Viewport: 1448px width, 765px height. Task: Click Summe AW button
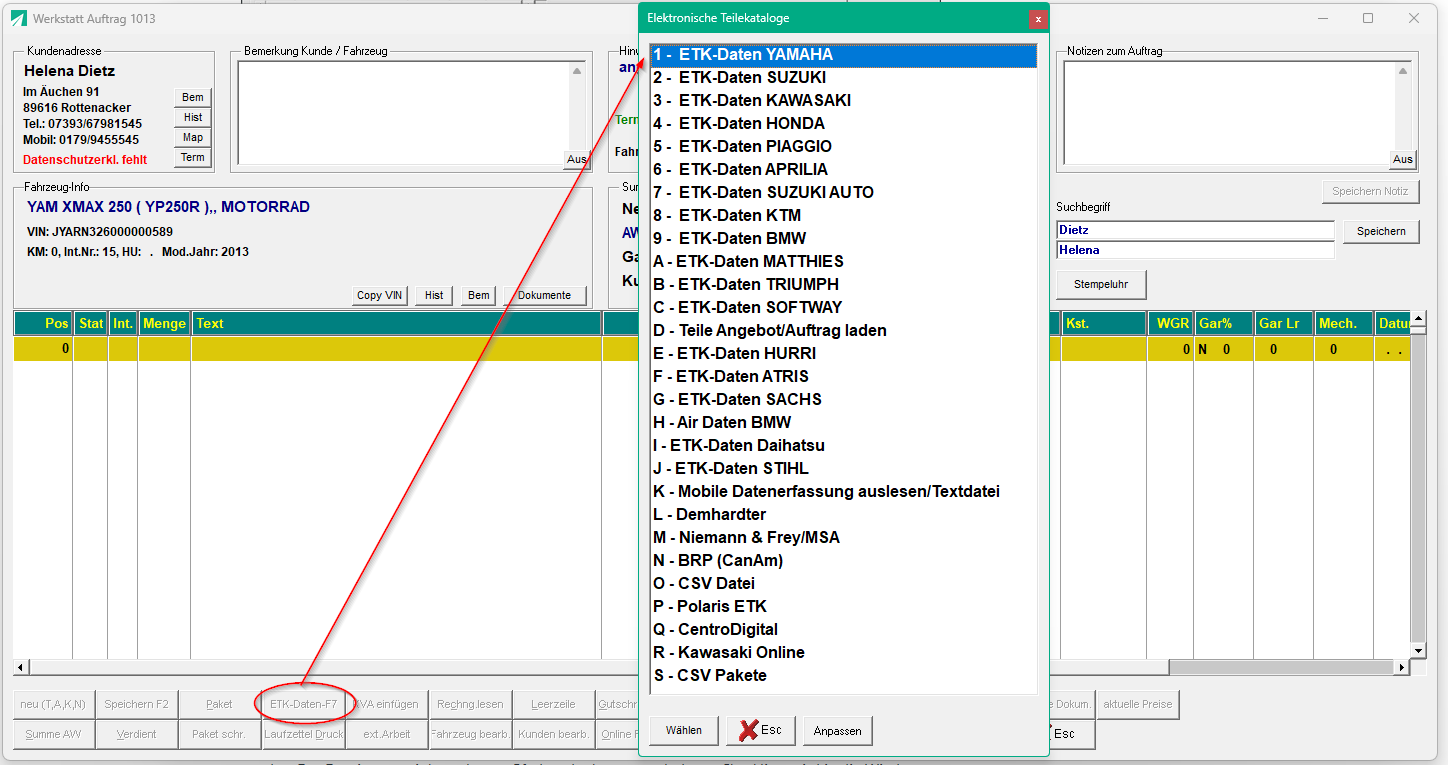point(53,734)
